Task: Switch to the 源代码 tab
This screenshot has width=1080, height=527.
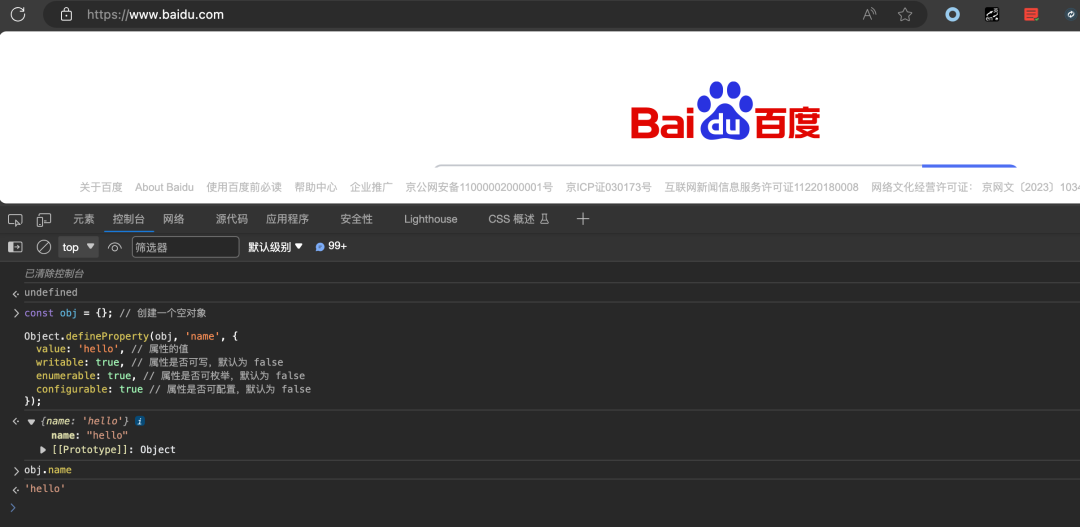Action: pos(231,219)
